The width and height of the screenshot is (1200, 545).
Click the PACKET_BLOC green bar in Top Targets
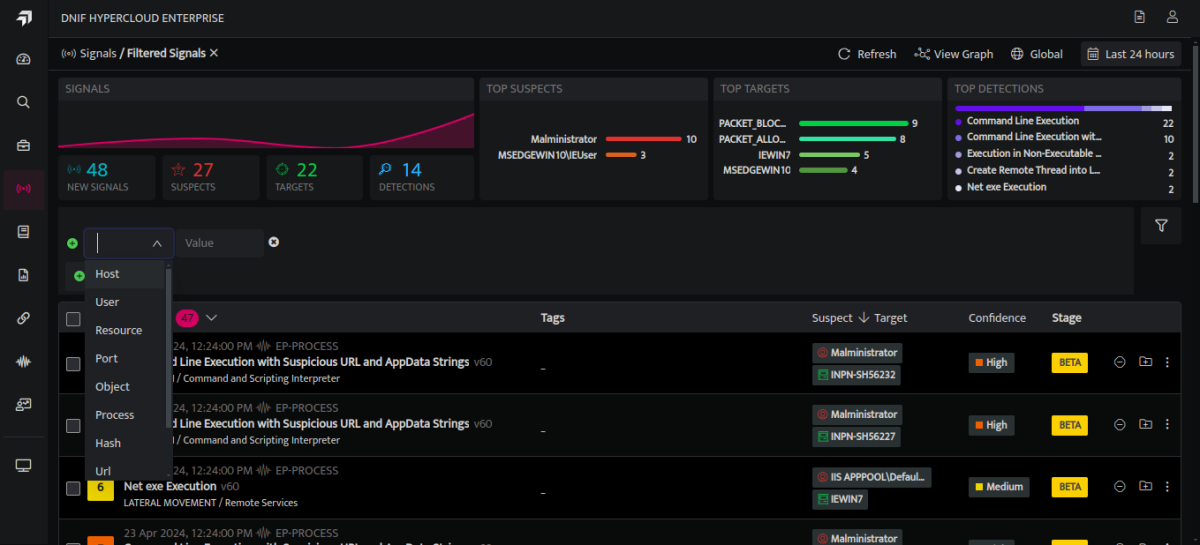tap(853, 123)
